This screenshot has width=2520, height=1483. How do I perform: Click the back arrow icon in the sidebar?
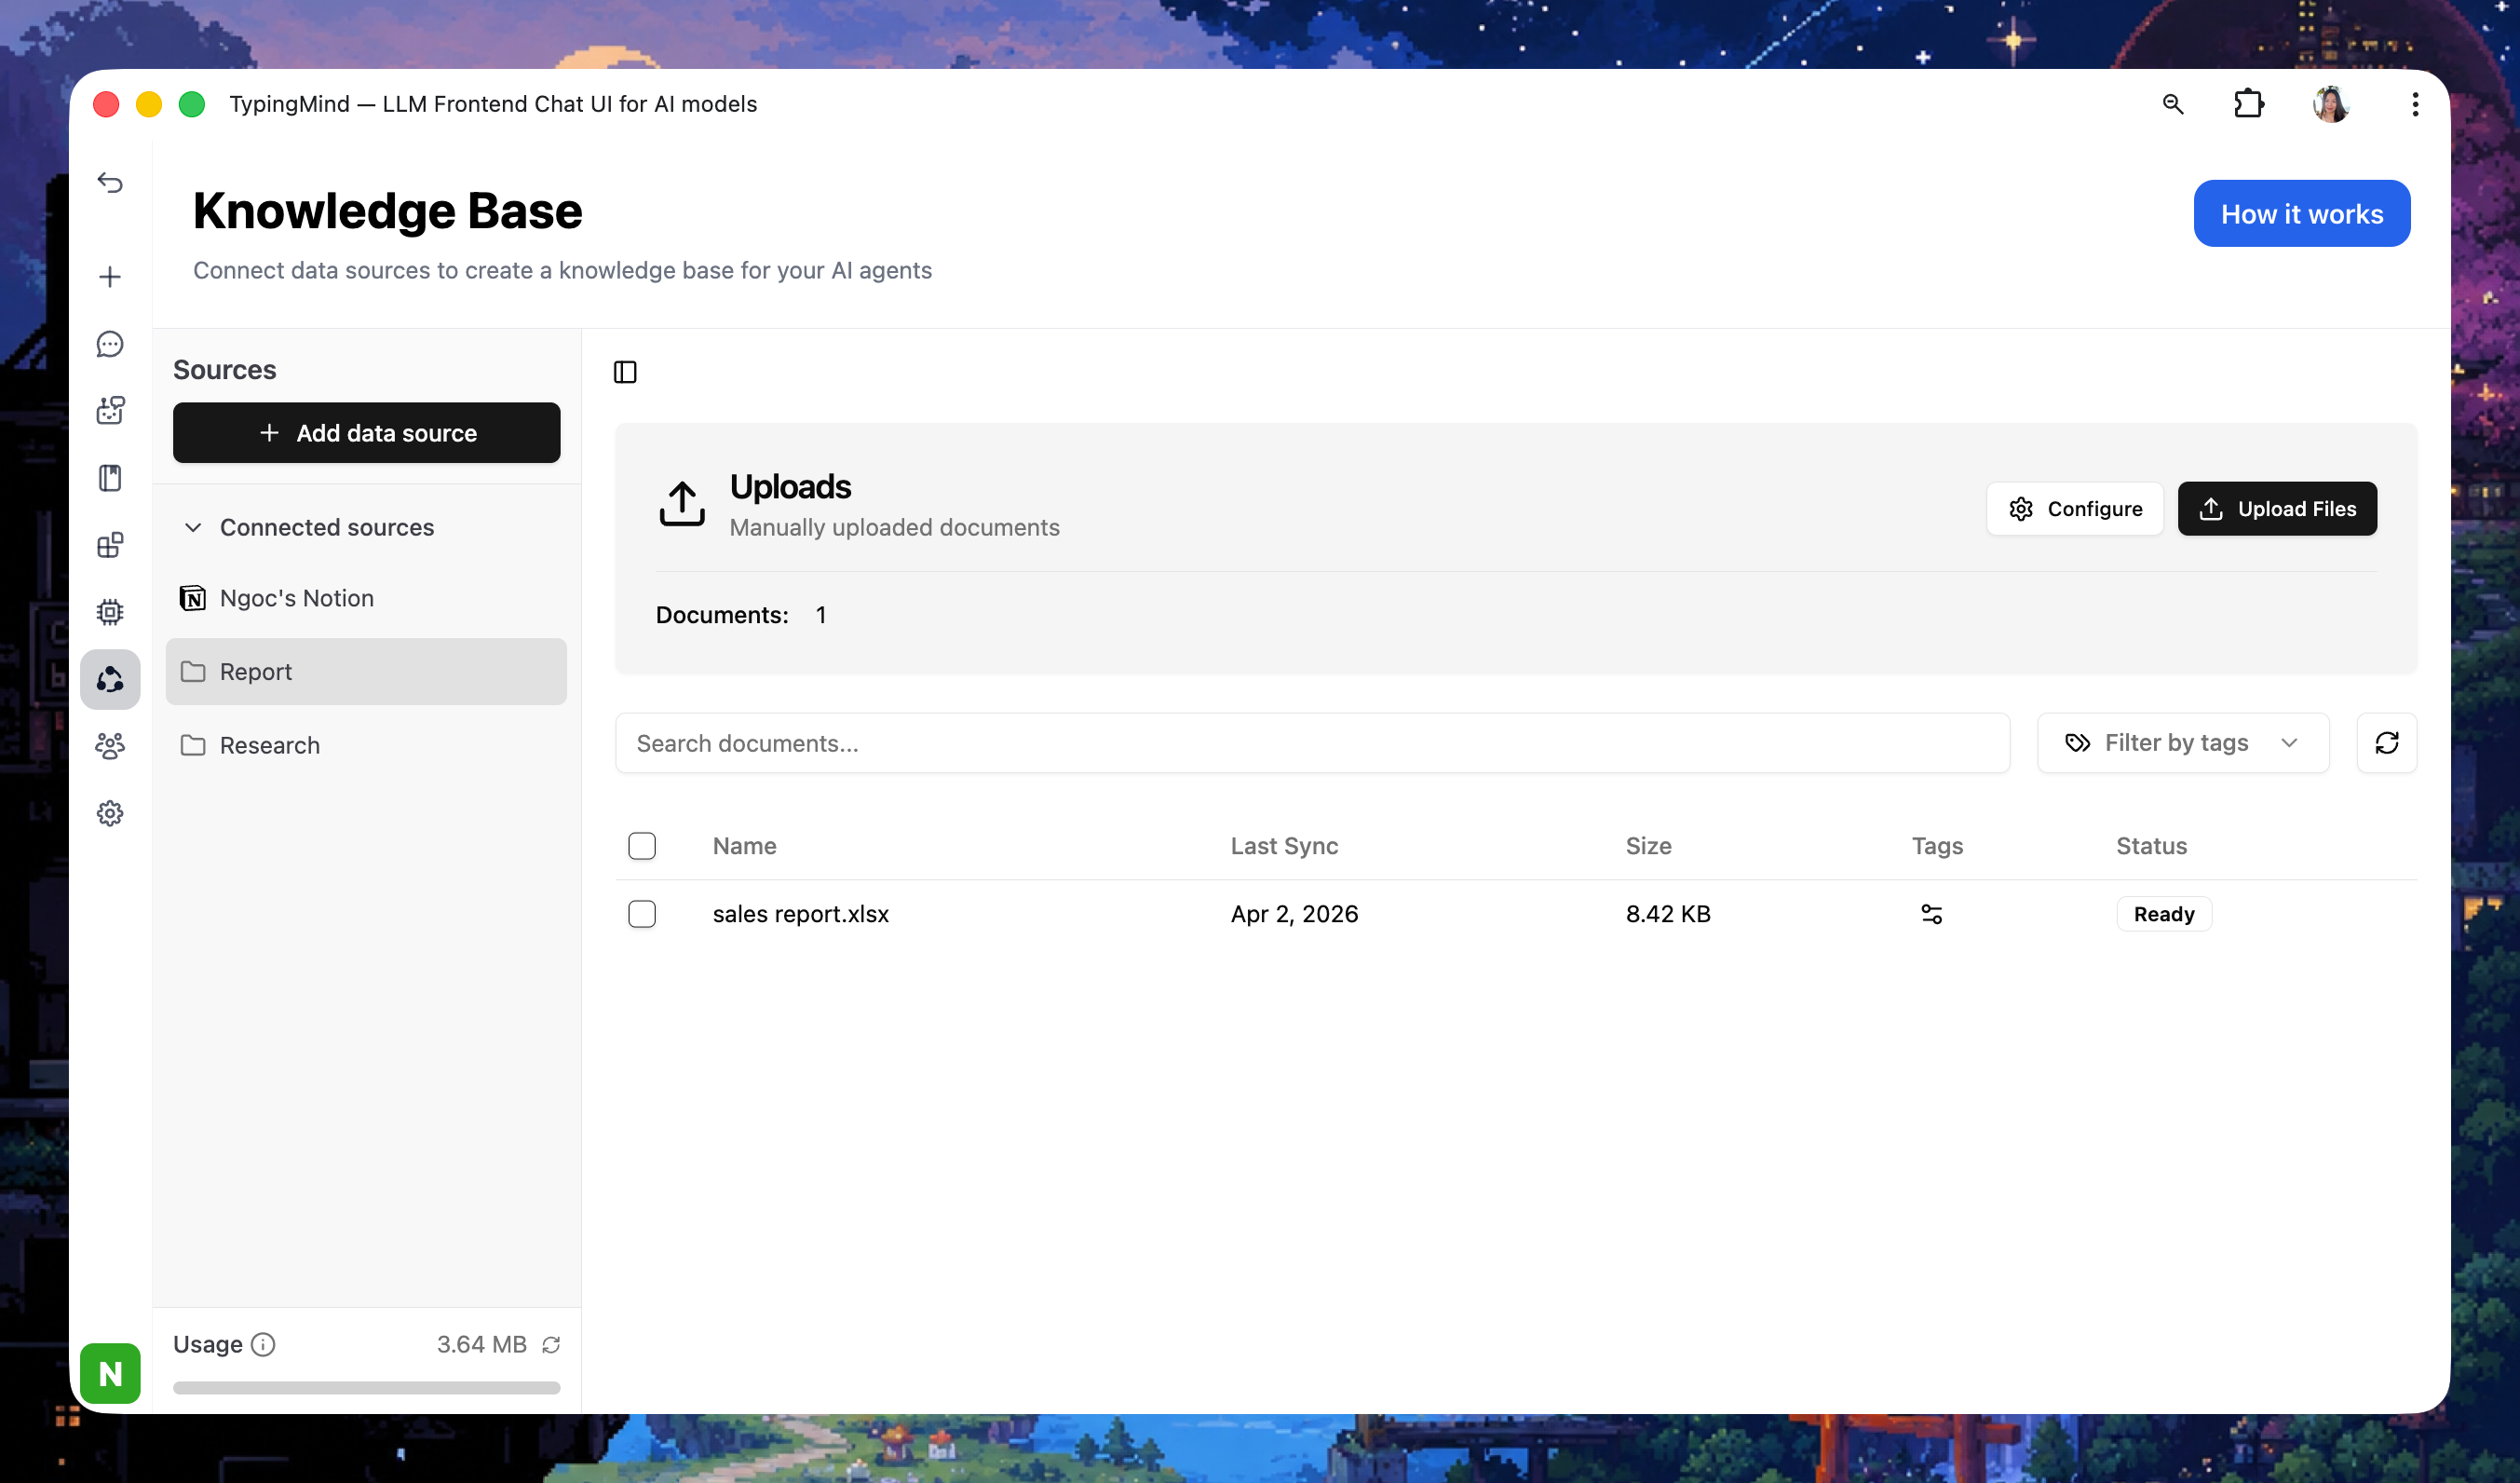110,182
